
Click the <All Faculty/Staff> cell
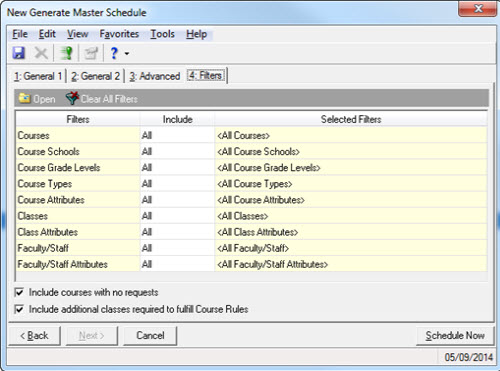351,248
